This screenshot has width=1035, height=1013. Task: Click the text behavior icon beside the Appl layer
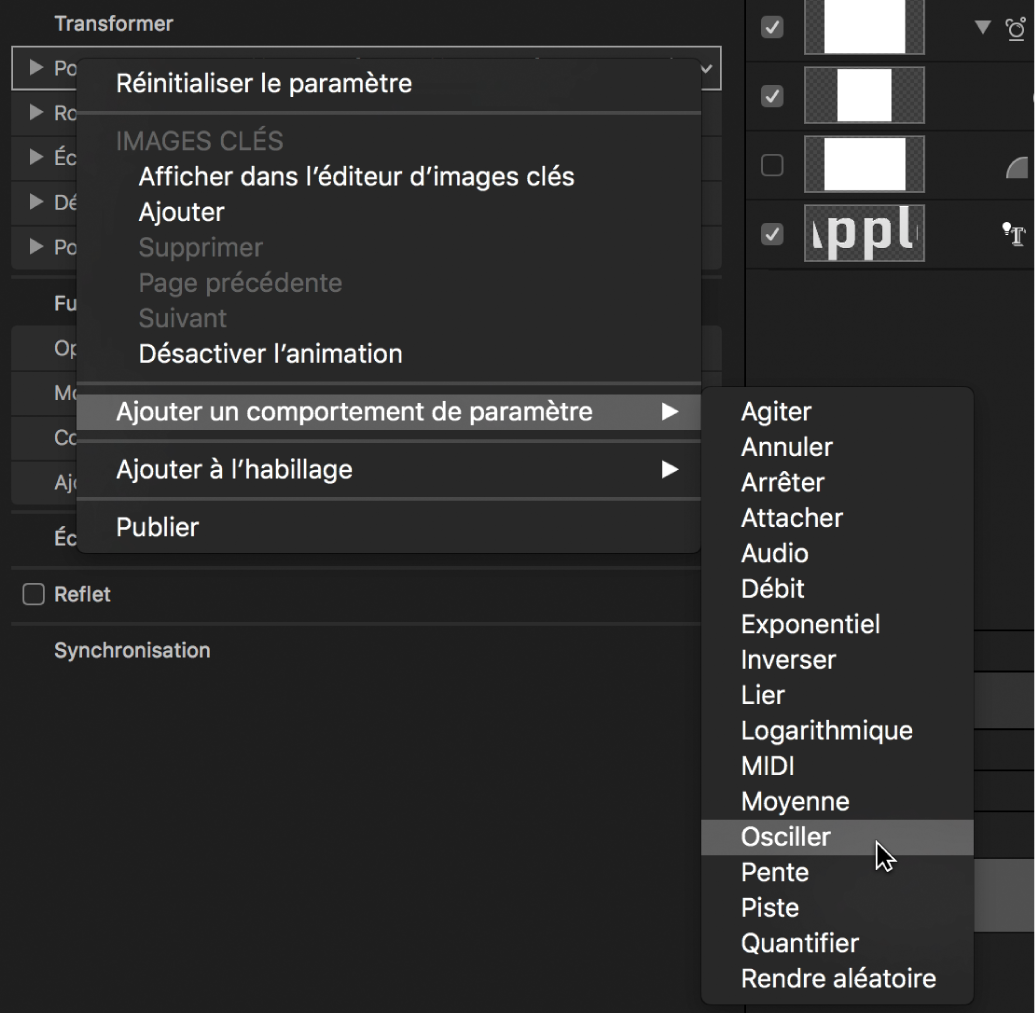(x=1013, y=231)
